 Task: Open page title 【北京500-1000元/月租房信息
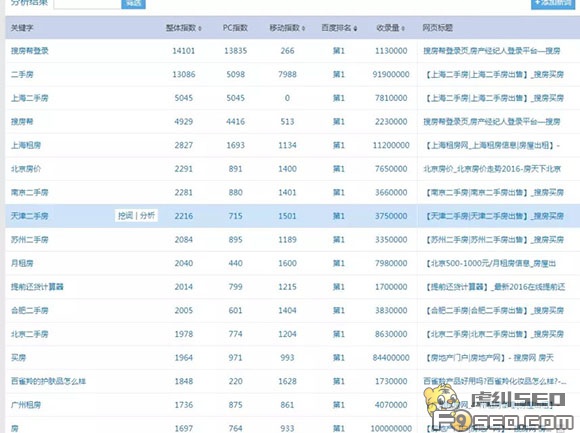(x=490, y=263)
